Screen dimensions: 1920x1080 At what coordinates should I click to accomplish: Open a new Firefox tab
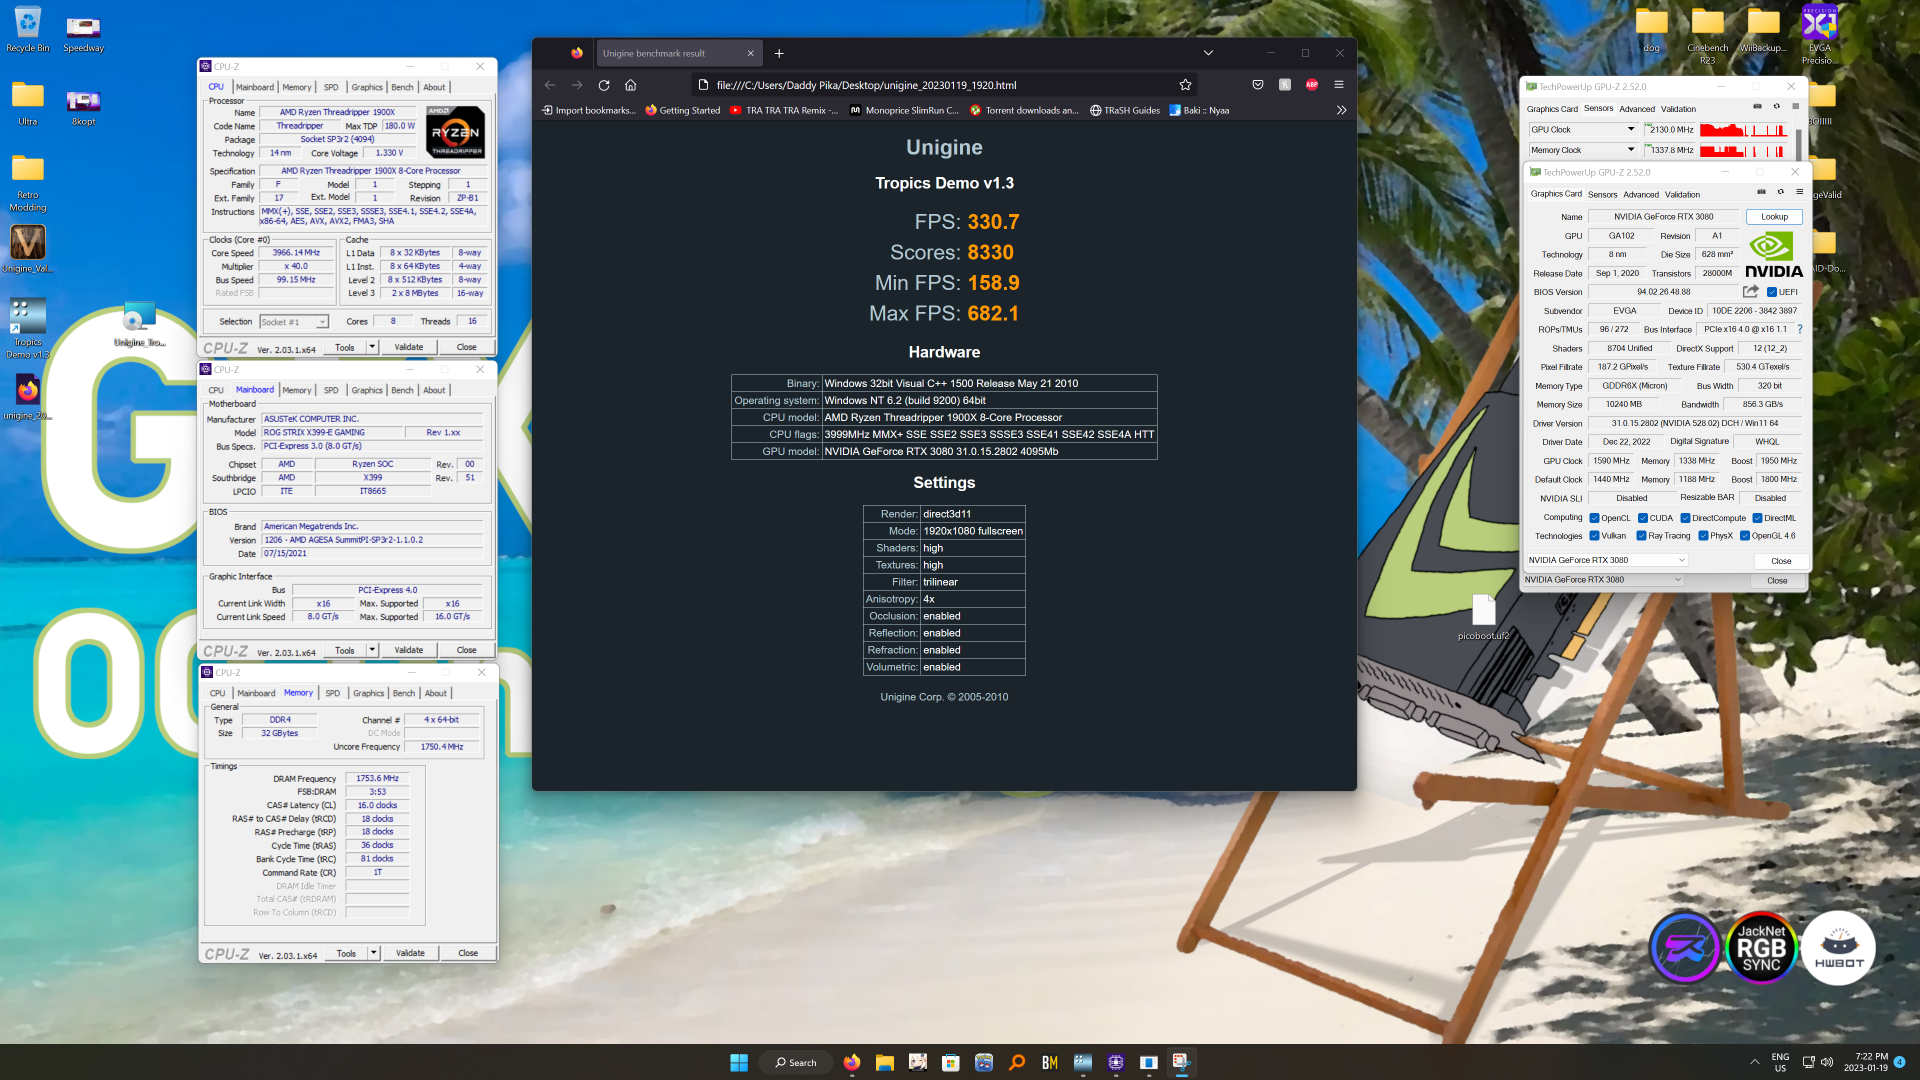coord(779,53)
